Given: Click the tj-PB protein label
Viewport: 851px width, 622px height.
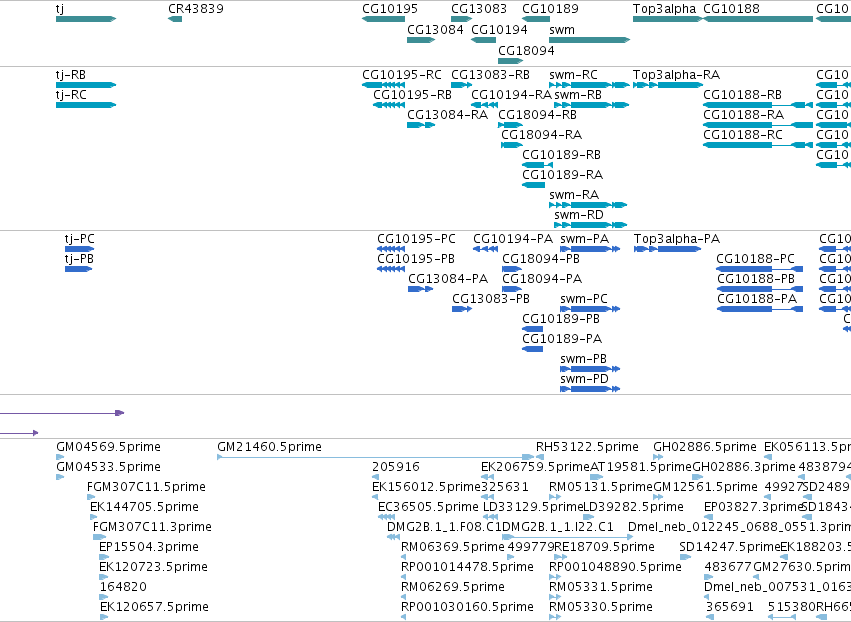Looking at the screenshot, I should coord(79,259).
